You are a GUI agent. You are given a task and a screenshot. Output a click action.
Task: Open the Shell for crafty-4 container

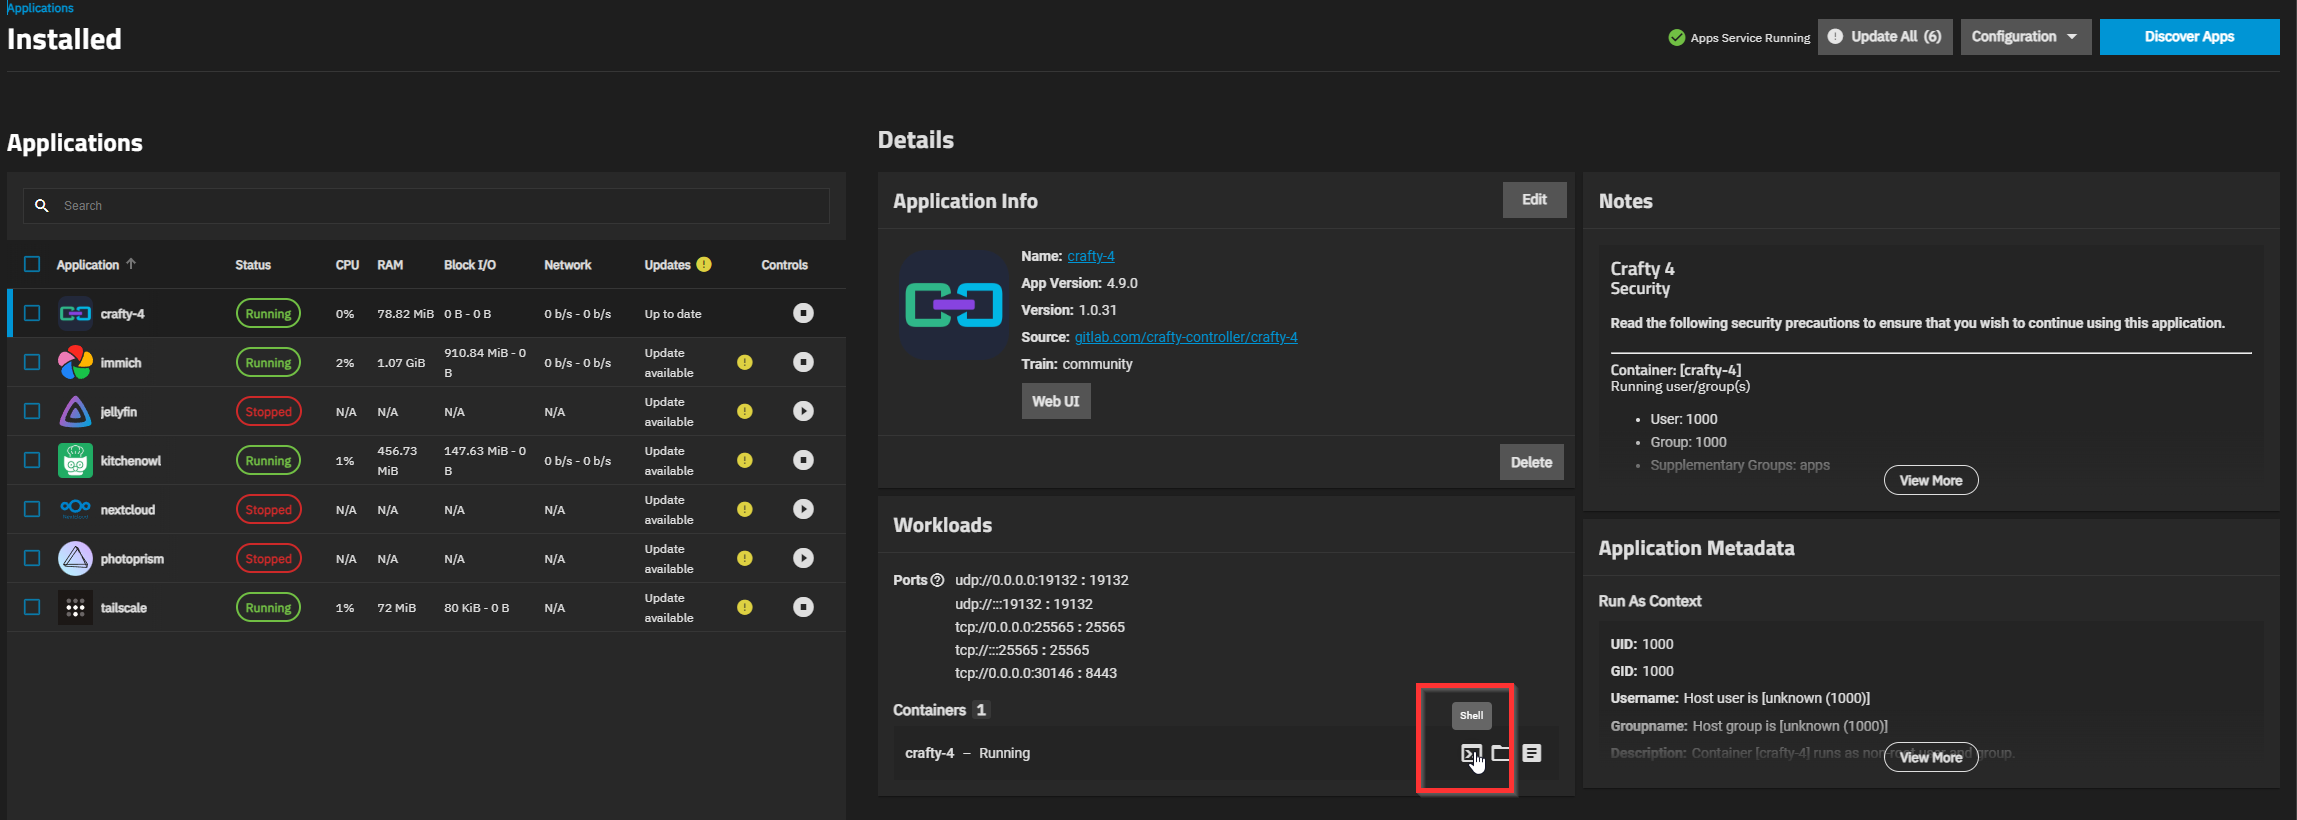(x=1470, y=753)
